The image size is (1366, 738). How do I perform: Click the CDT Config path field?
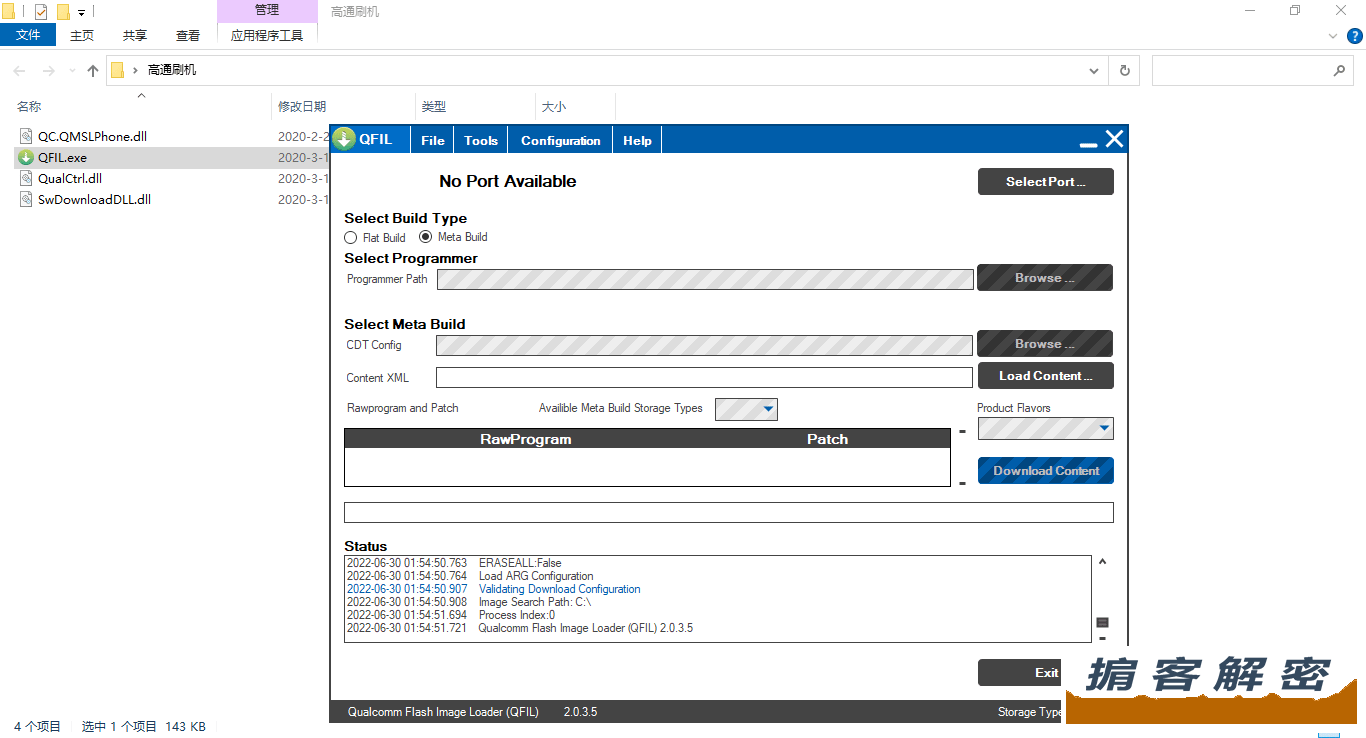[704, 345]
